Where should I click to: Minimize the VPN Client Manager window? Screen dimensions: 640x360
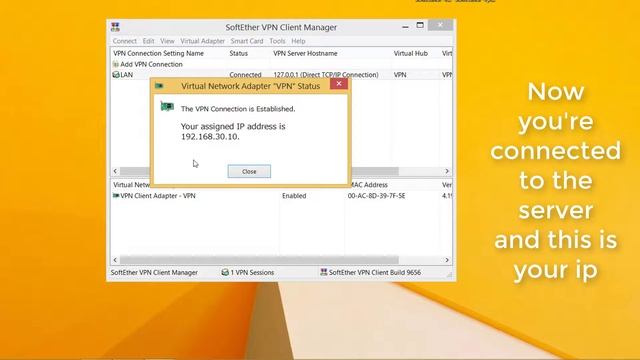tap(405, 27)
